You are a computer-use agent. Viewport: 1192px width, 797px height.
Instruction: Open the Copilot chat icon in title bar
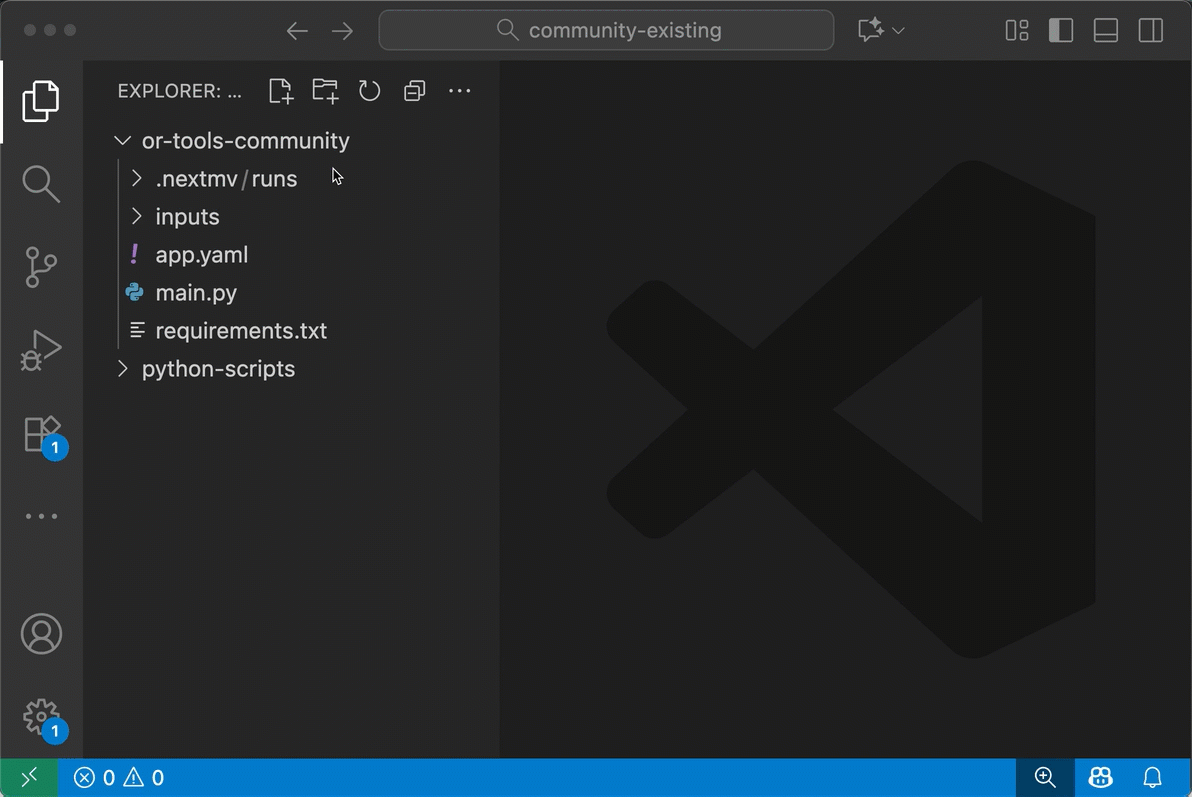[870, 30]
